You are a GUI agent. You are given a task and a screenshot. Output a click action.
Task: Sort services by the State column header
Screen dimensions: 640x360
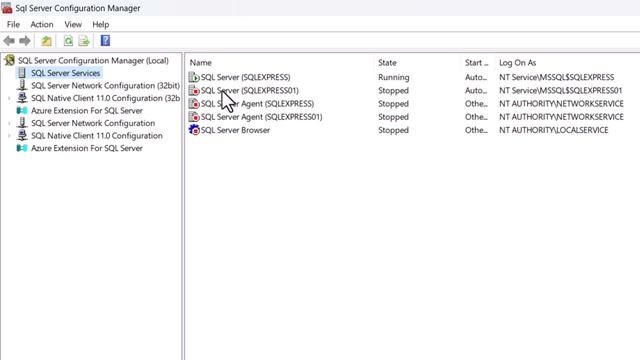(x=387, y=63)
